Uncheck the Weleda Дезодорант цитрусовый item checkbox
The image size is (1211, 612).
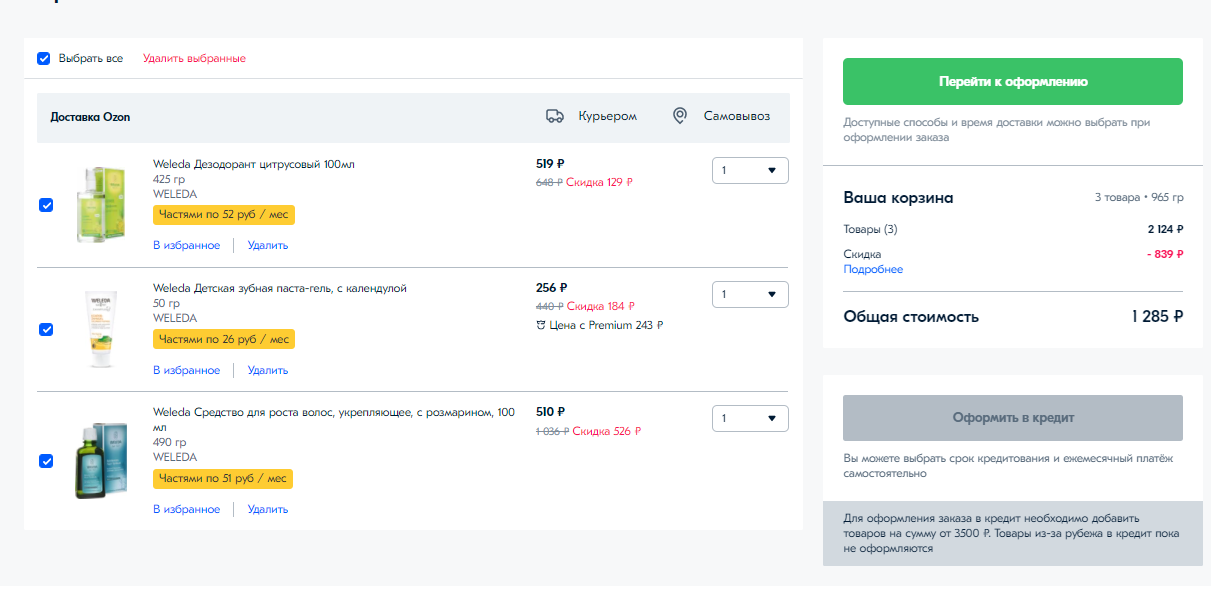pos(46,205)
